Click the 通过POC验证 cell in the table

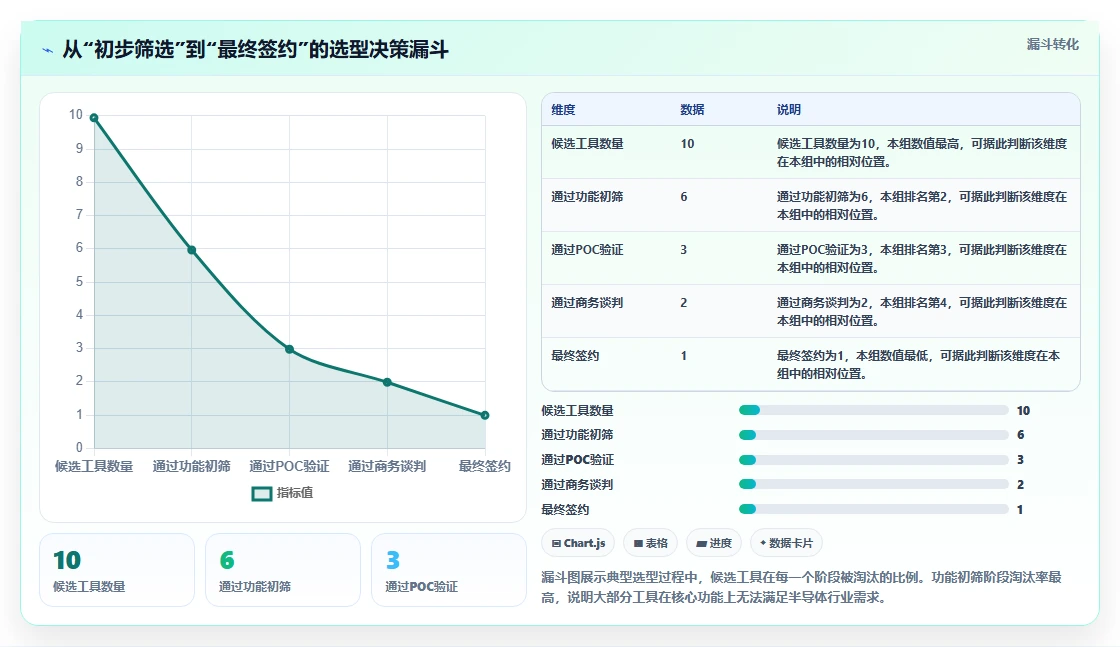pyautogui.click(x=587, y=250)
